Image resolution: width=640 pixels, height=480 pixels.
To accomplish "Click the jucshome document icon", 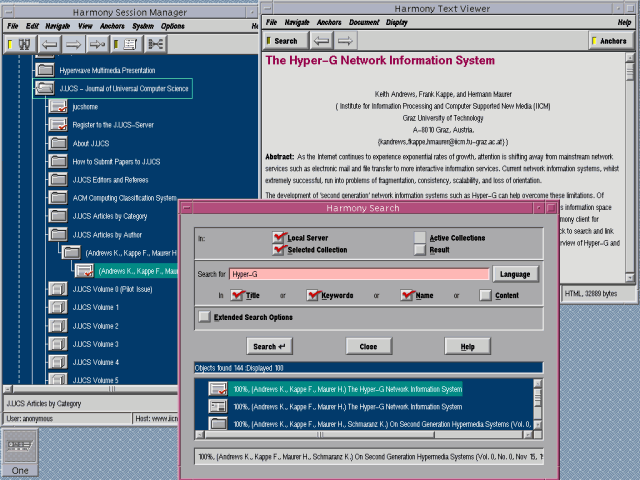I will tap(58, 107).
